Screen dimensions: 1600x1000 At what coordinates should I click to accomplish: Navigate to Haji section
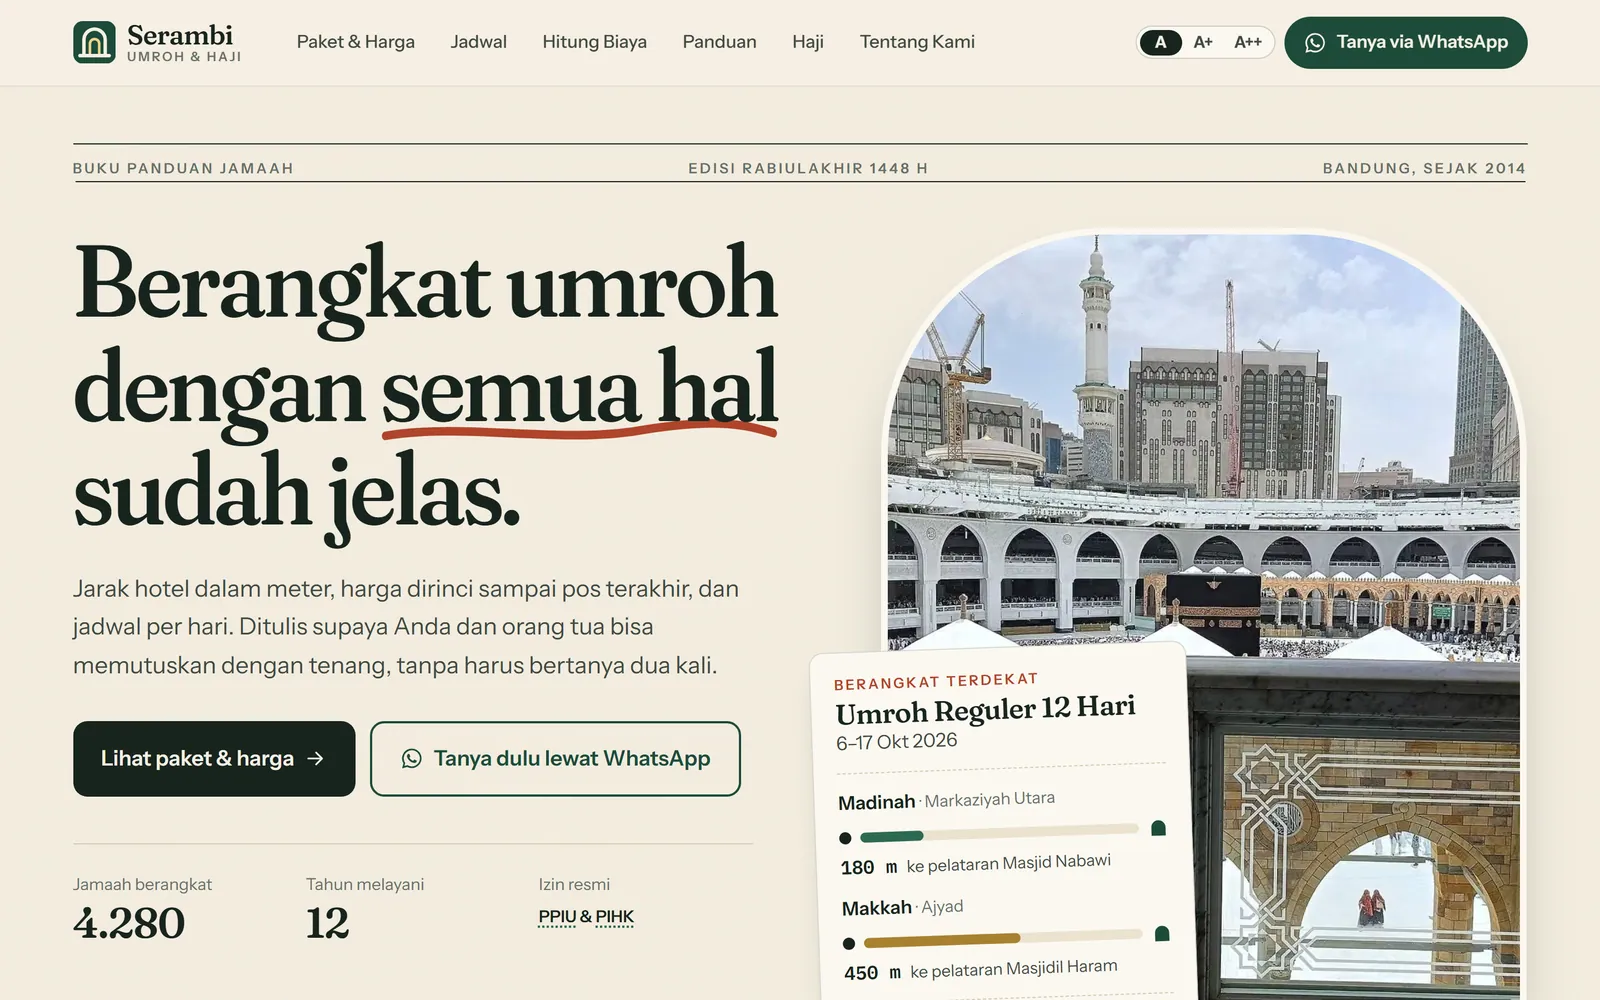coord(808,42)
